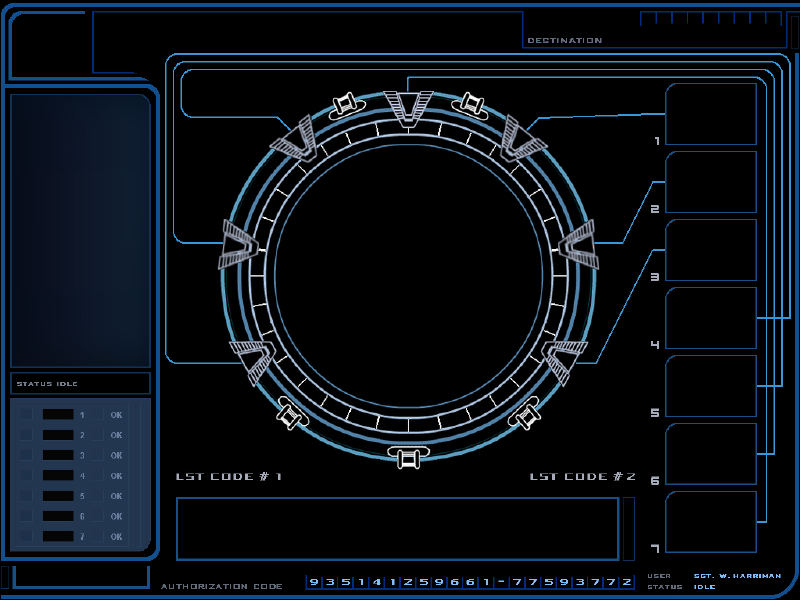Pick glyph box numbered 7
The width and height of the screenshot is (800, 600).
click(711, 521)
